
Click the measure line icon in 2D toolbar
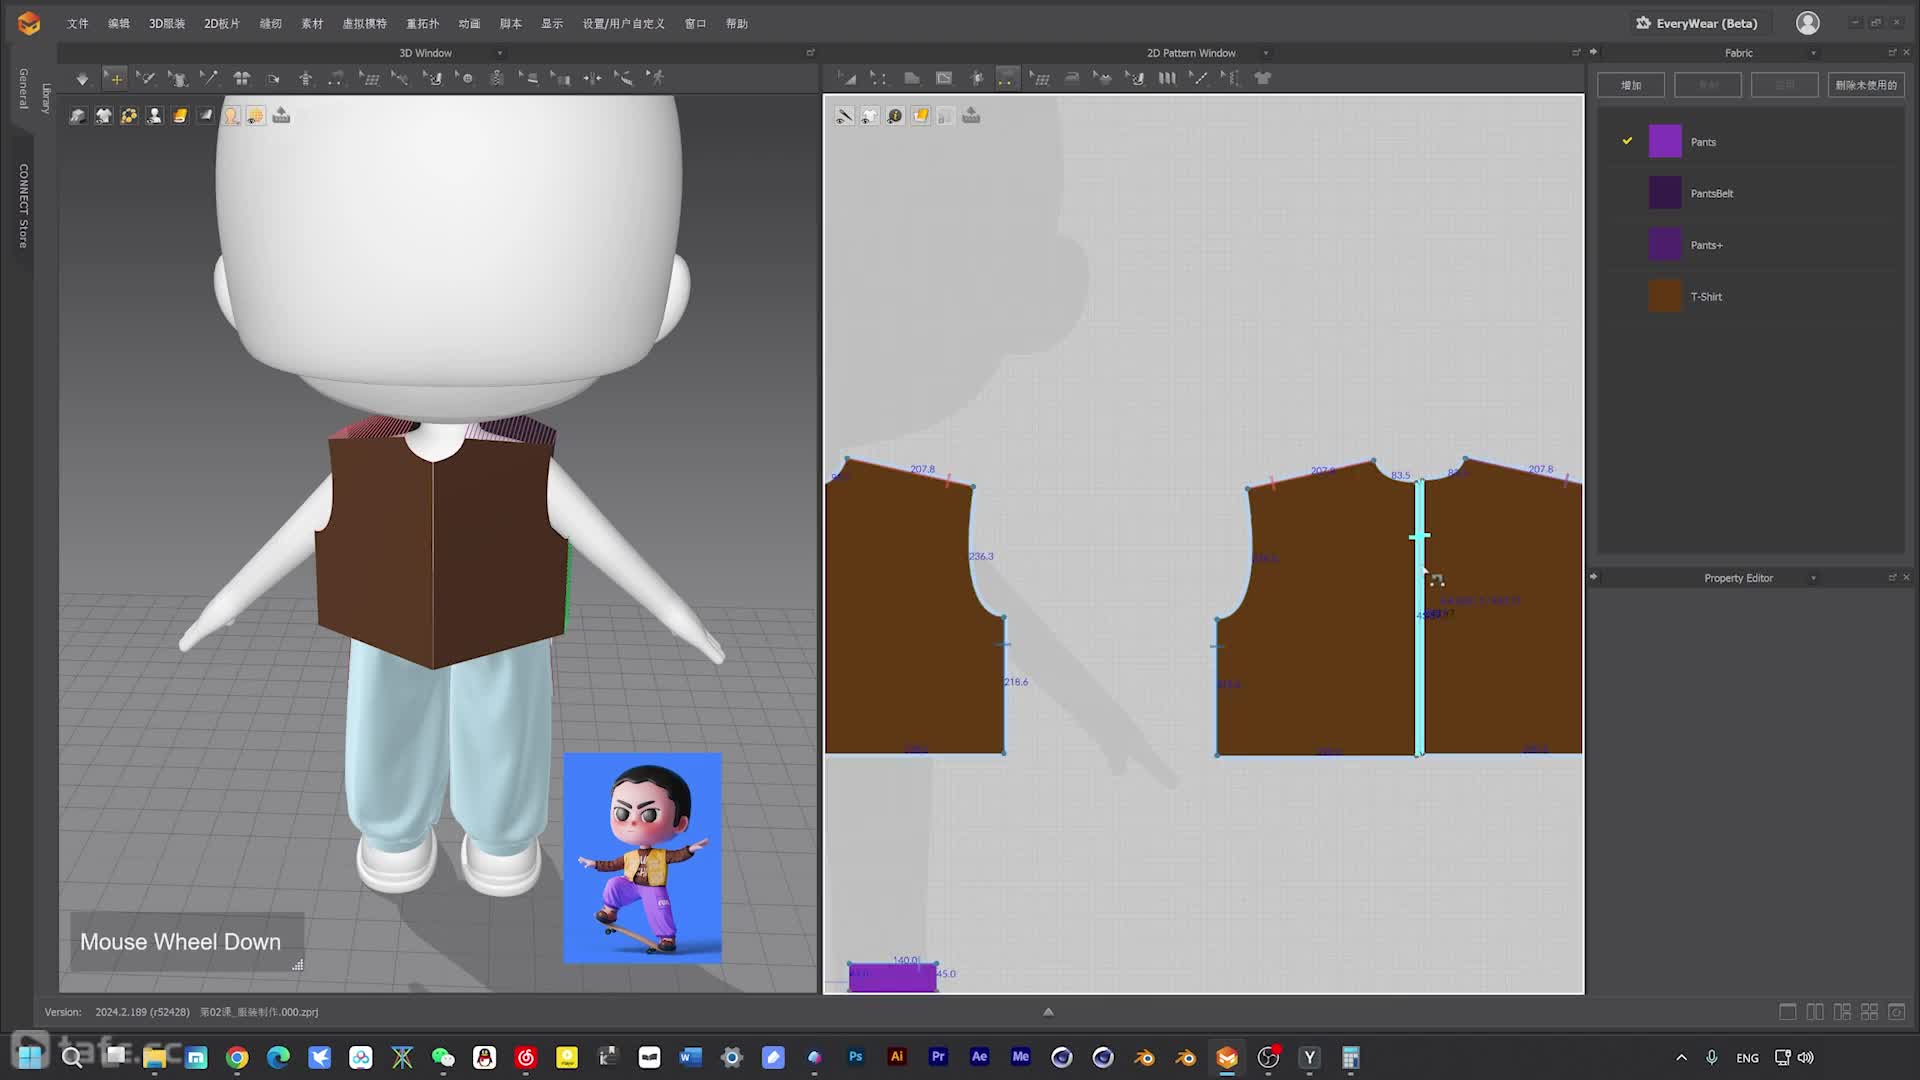(1198, 78)
